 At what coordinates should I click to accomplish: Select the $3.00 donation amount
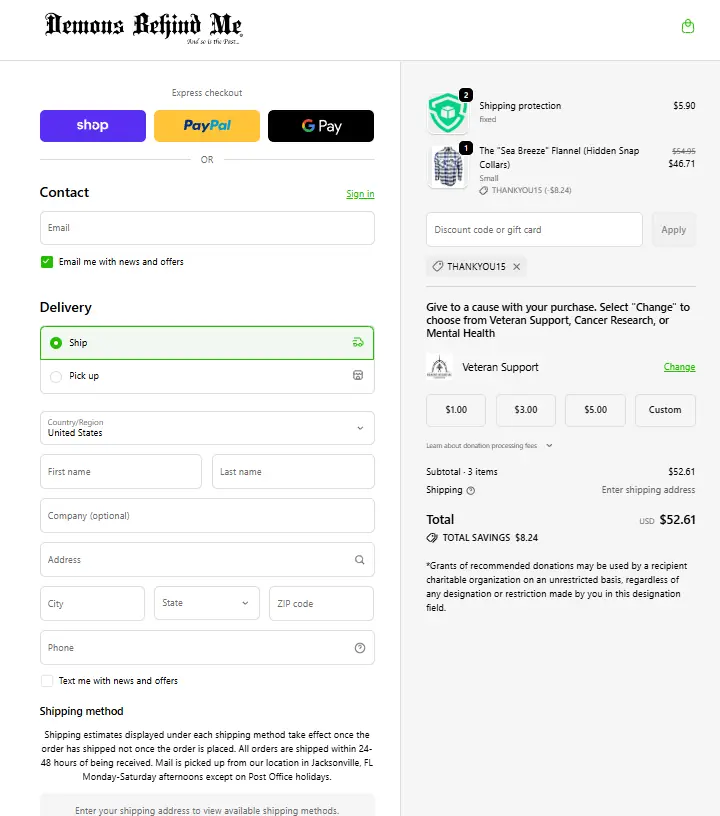tap(526, 410)
